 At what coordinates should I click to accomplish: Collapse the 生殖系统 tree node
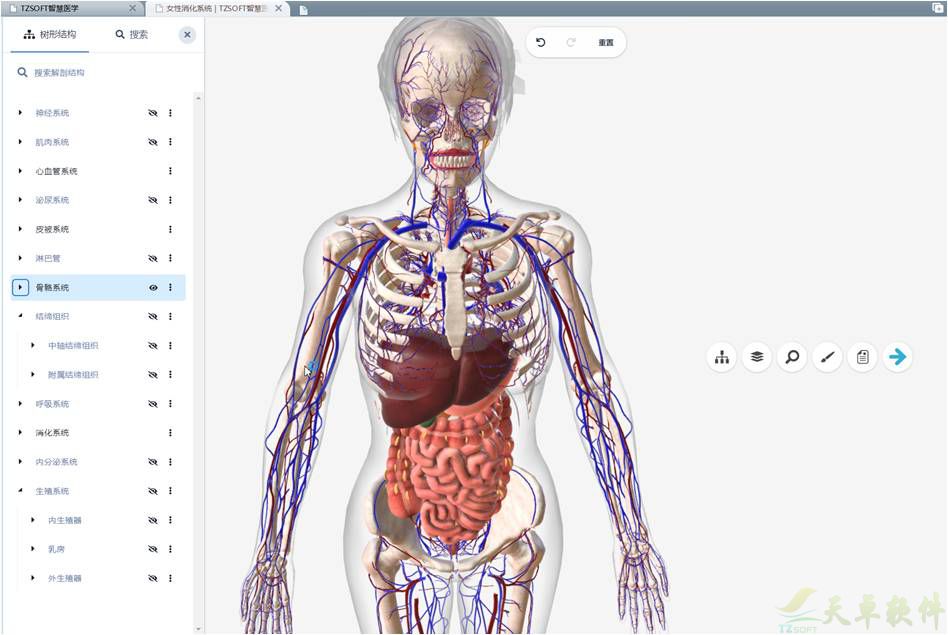click(x=20, y=491)
